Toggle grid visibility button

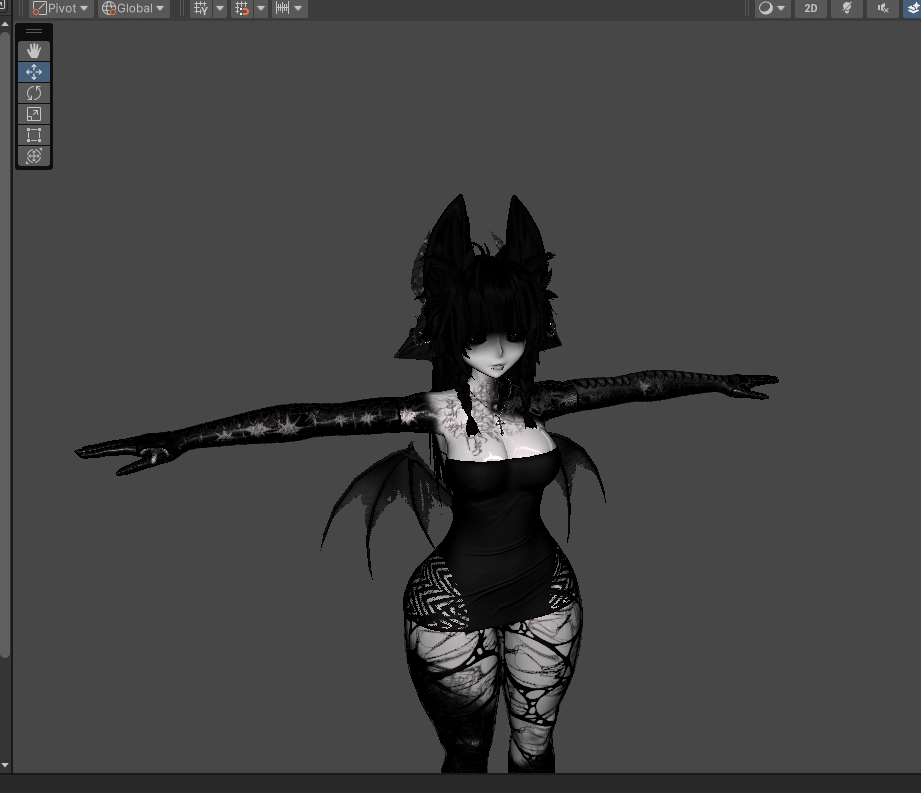[x=201, y=8]
